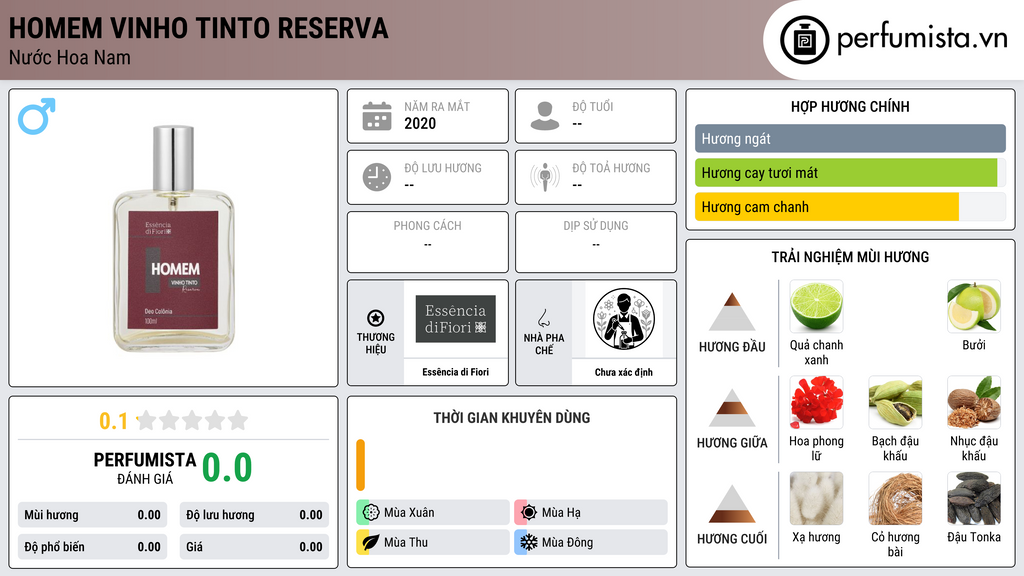This screenshot has width=1024, height=576.
Task: Click the title HOMEM VINHO TINTO RESERVA
Action: pyautogui.click(x=199, y=28)
